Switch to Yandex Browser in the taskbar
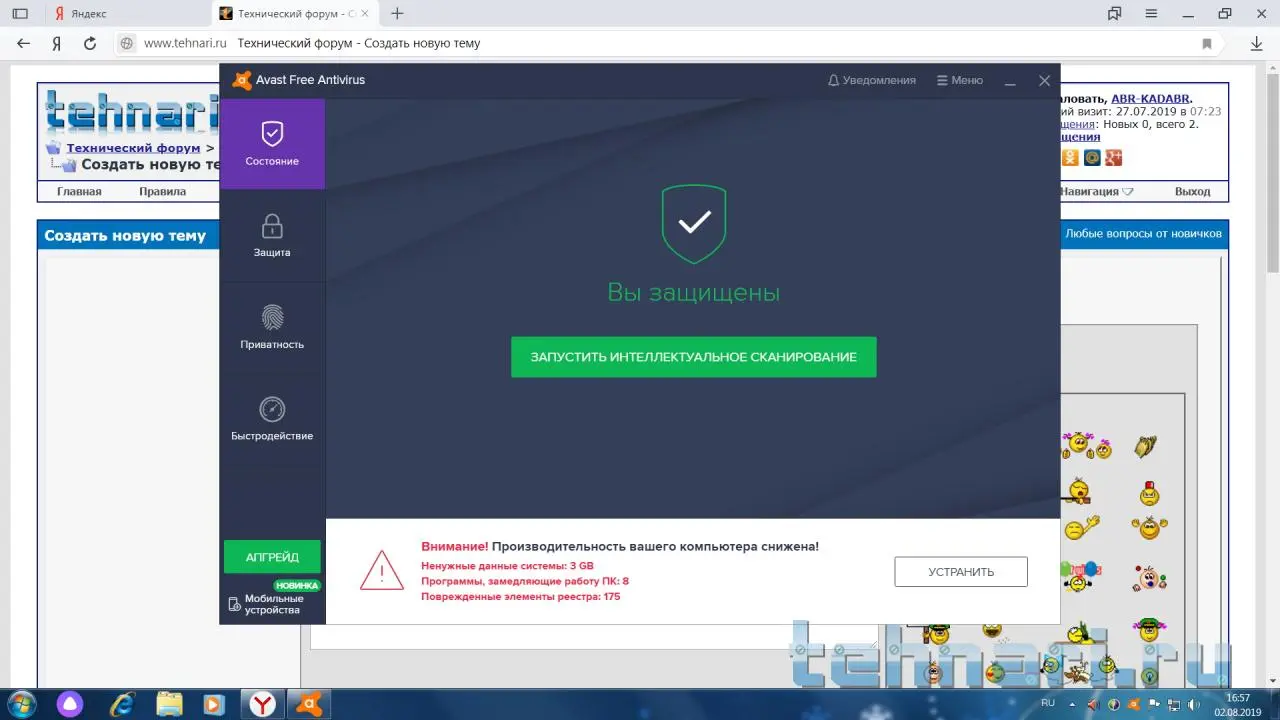 [262, 703]
